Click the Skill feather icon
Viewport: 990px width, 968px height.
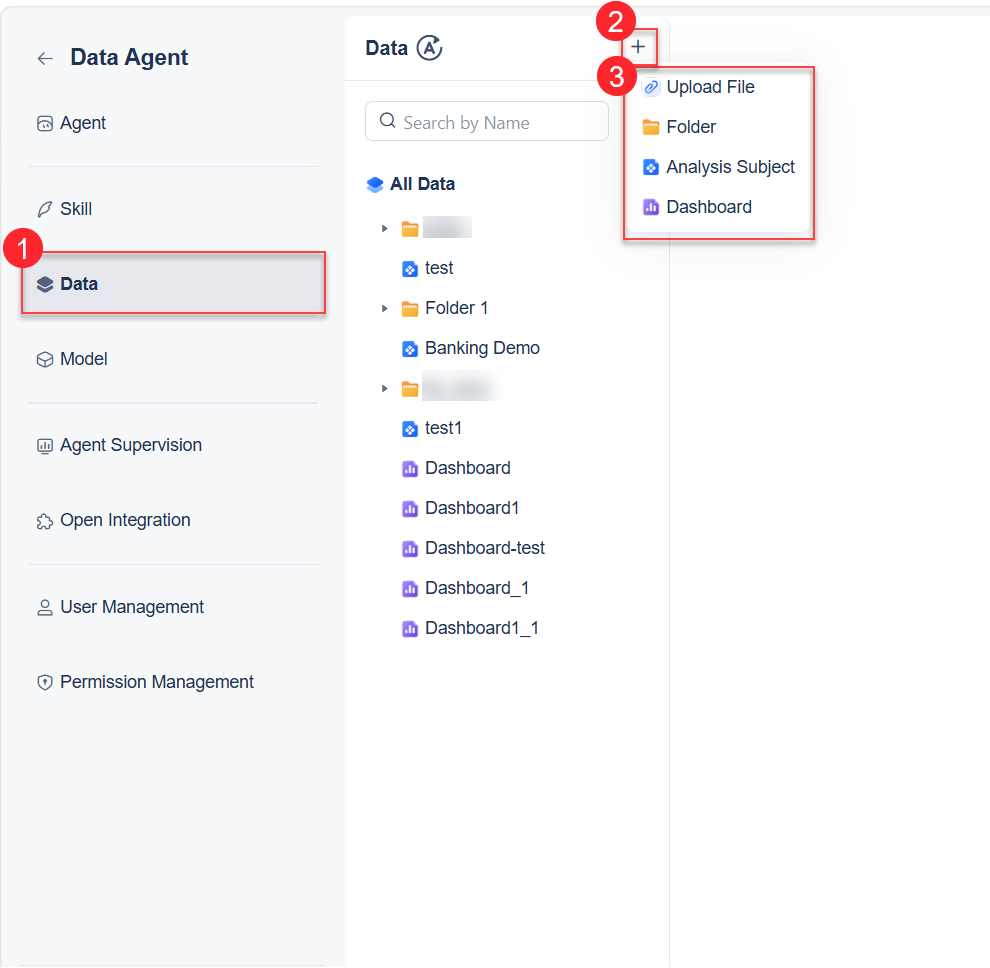[x=45, y=209]
